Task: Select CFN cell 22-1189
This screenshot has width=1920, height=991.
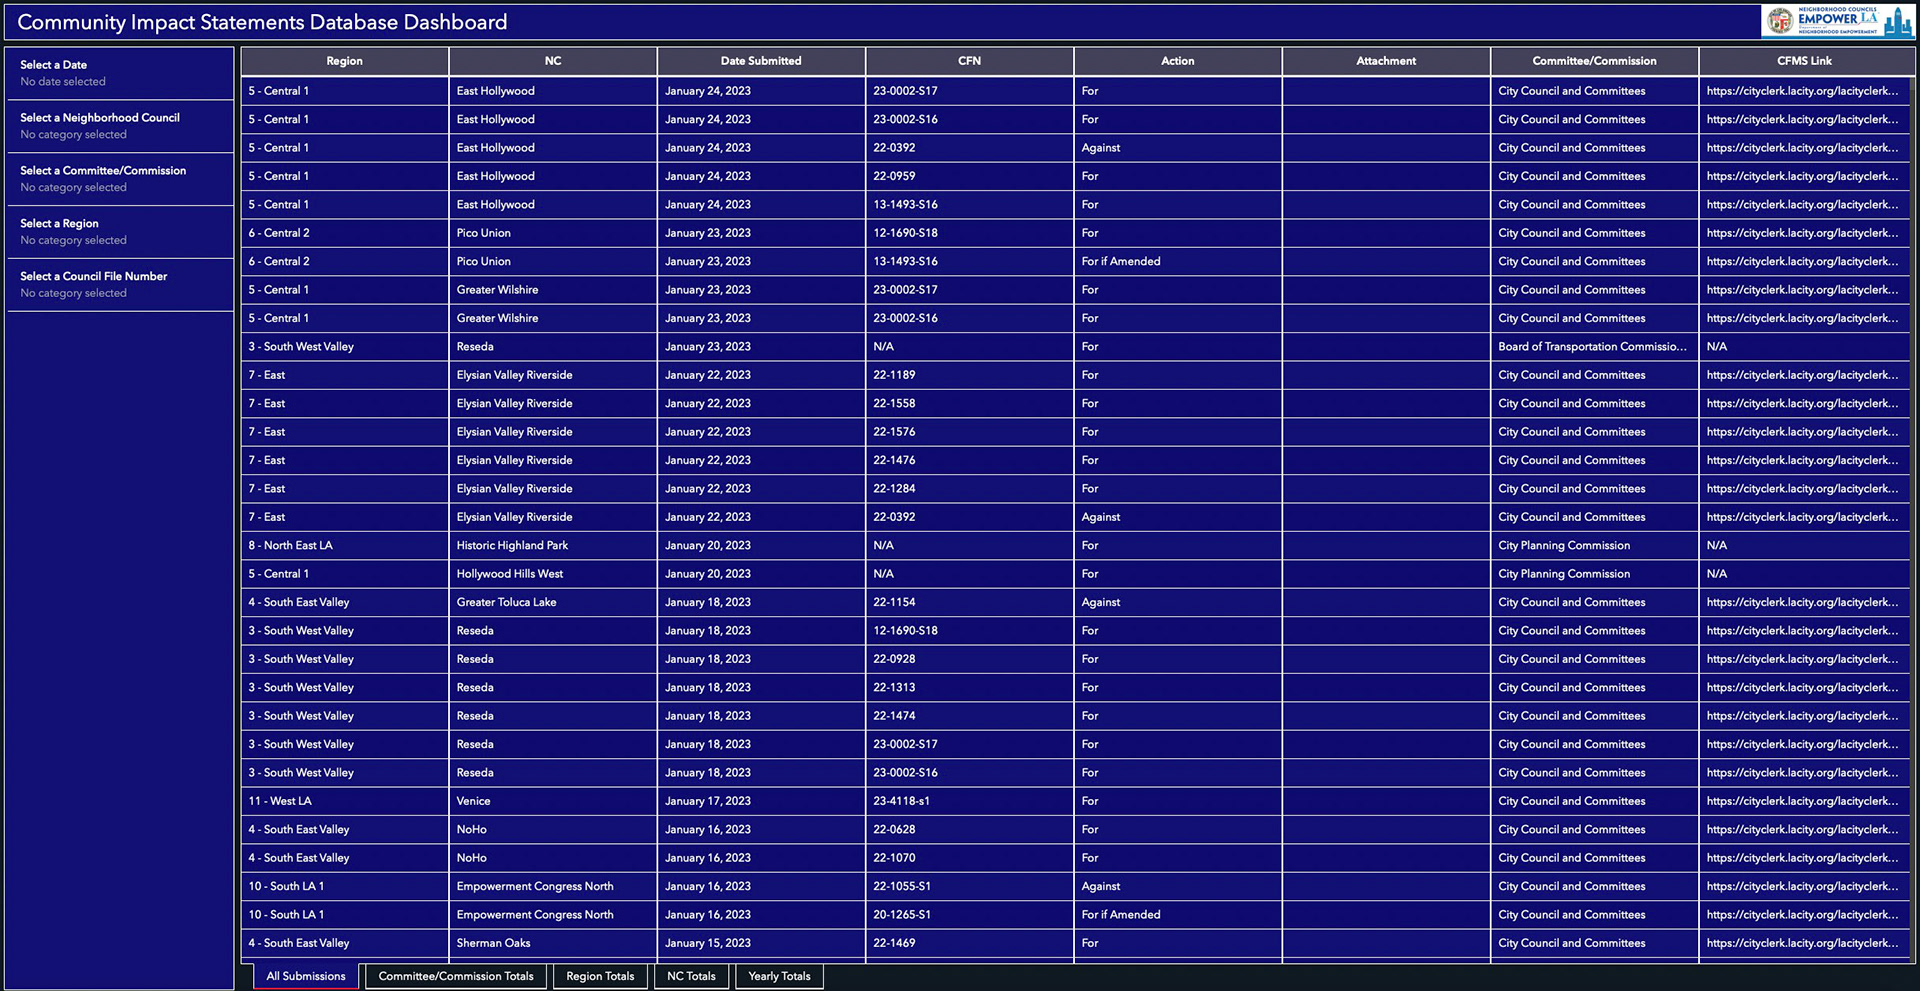Action: [969, 375]
